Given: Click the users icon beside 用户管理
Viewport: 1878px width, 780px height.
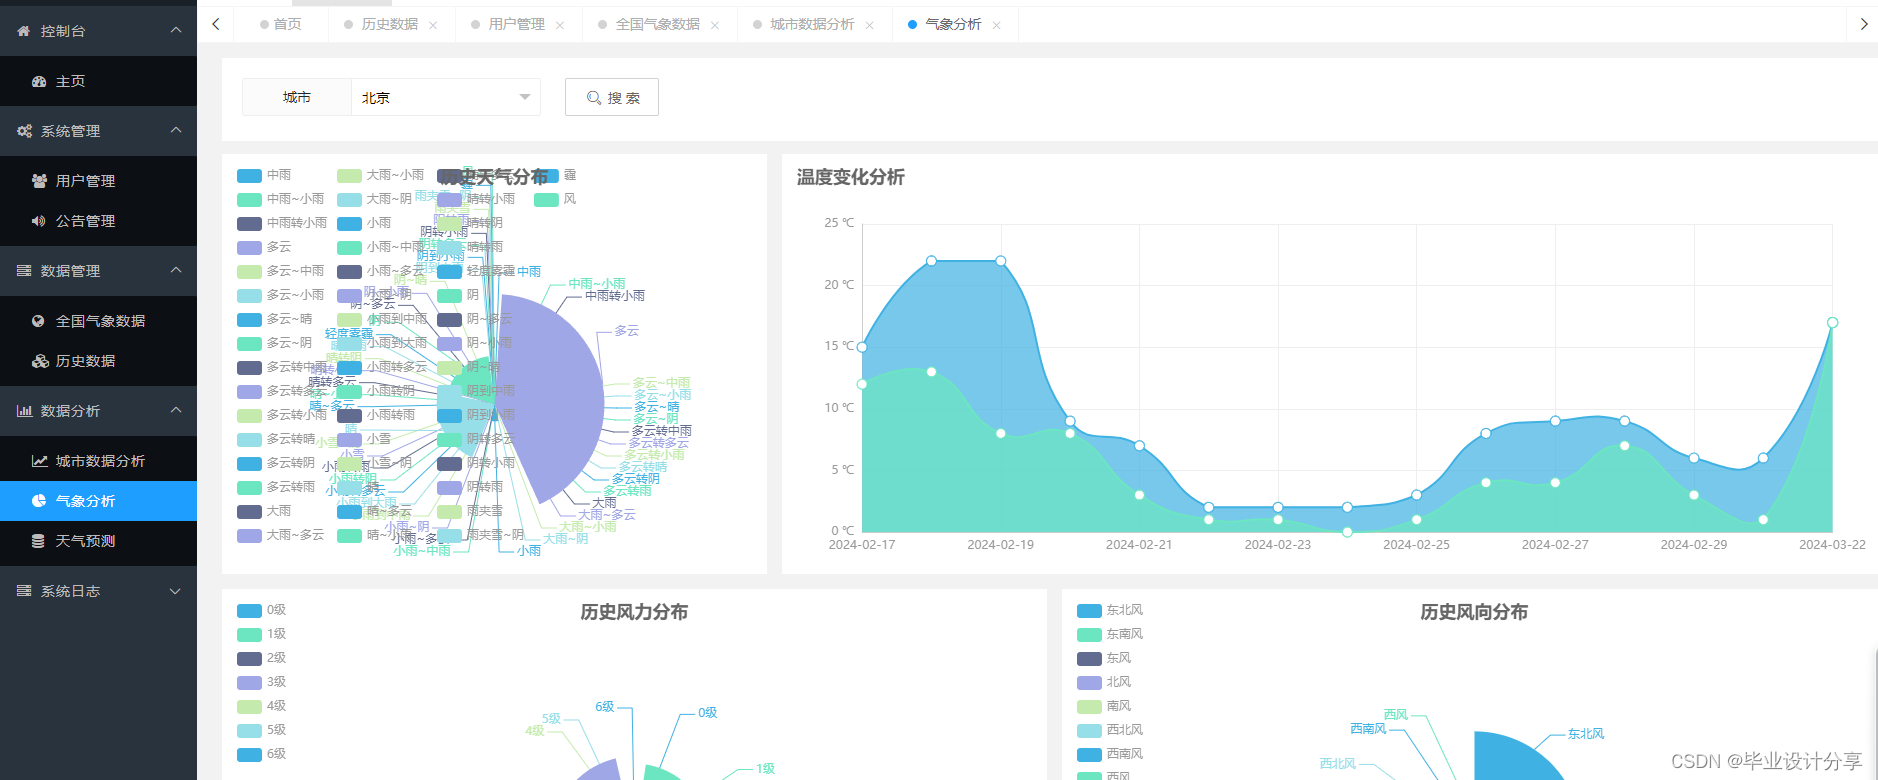Looking at the screenshot, I should (x=39, y=181).
